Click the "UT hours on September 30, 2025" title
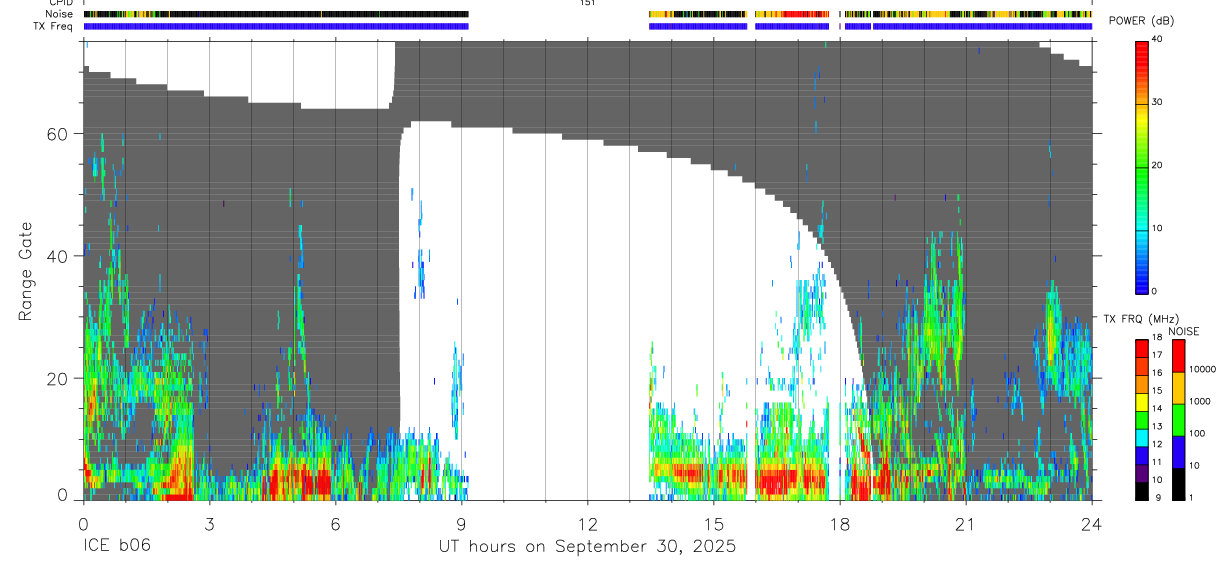Viewport: 1228px width, 567px height. point(587,547)
